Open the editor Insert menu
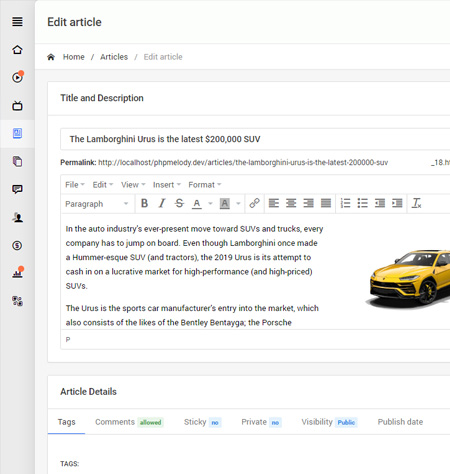This screenshot has height=474, width=450. click(167, 185)
